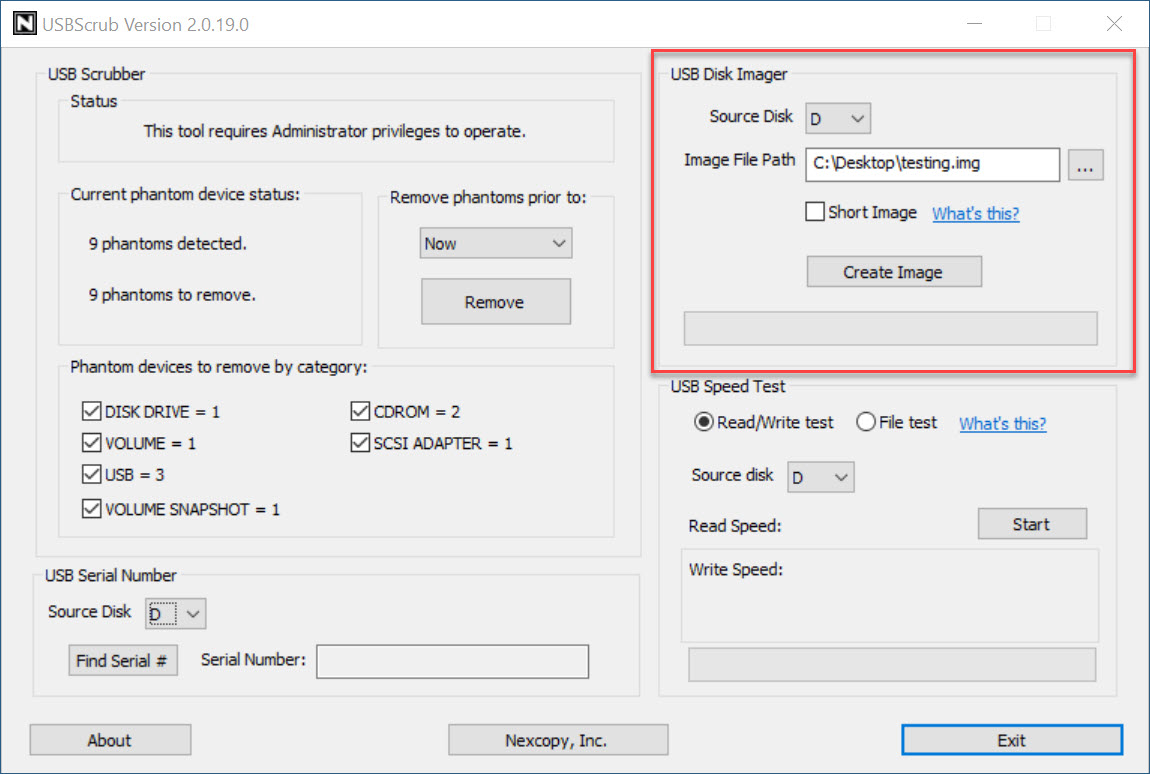Open the About dialog
Viewport: 1150px width, 774px height.
[110, 740]
